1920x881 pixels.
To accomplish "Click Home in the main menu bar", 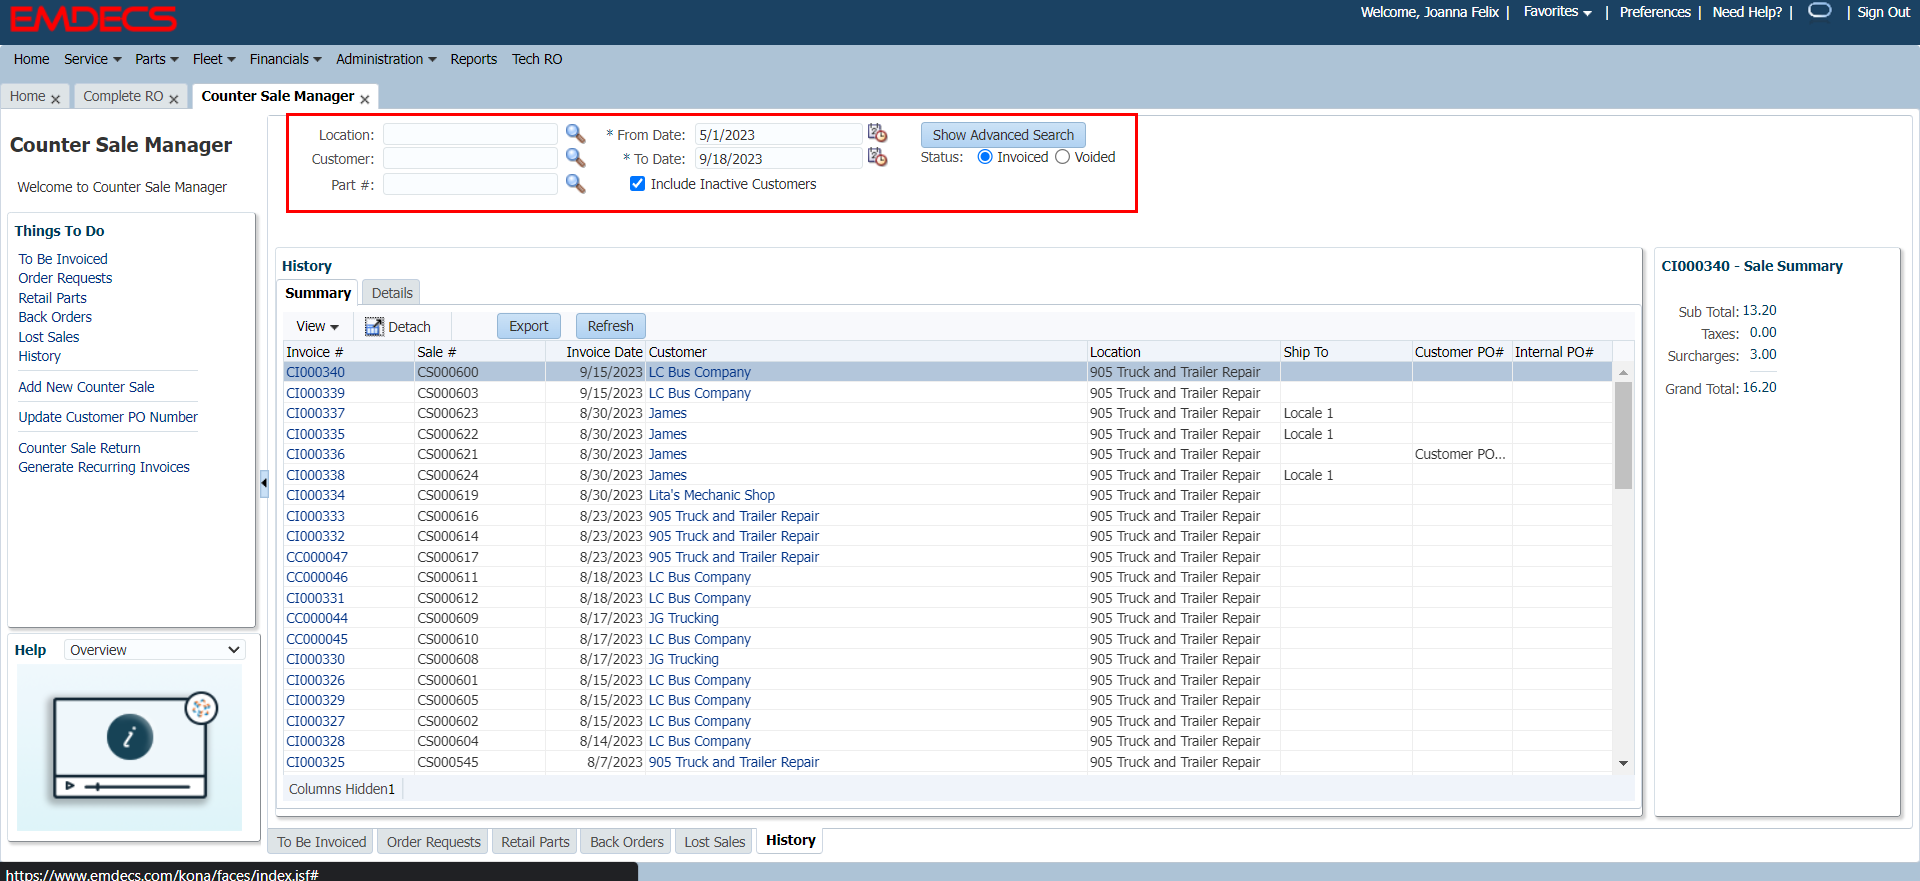I will [x=32, y=59].
